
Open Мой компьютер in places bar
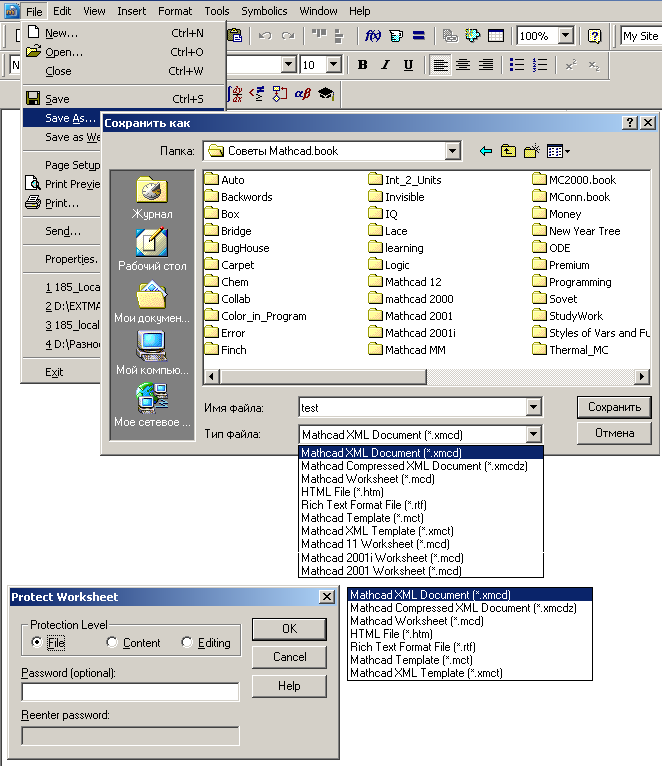[152, 353]
